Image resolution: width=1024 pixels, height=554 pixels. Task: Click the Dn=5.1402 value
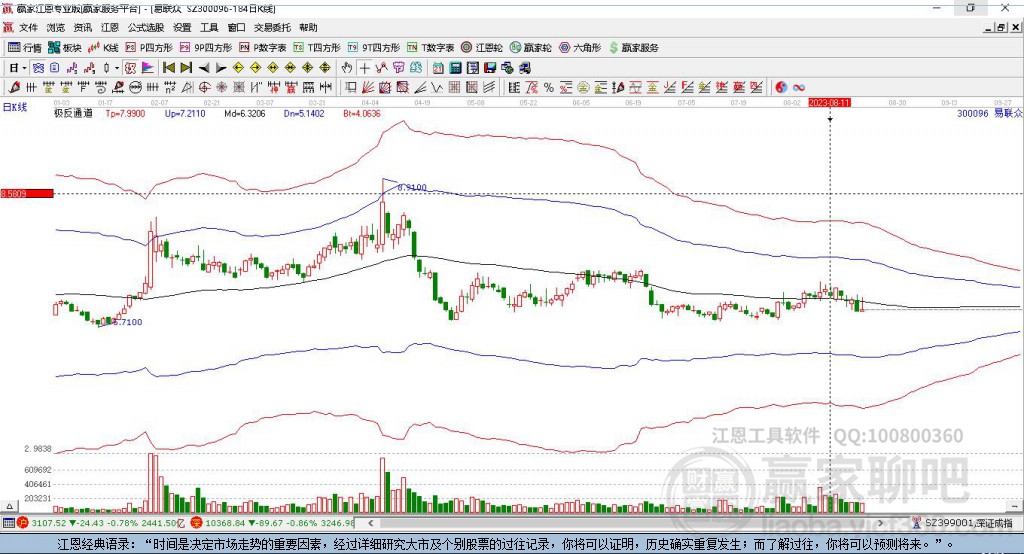click(304, 113)
